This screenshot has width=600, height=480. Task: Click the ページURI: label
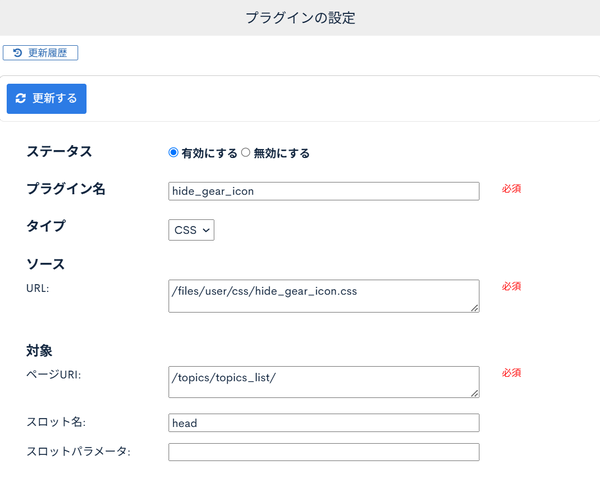click(54, 374)
